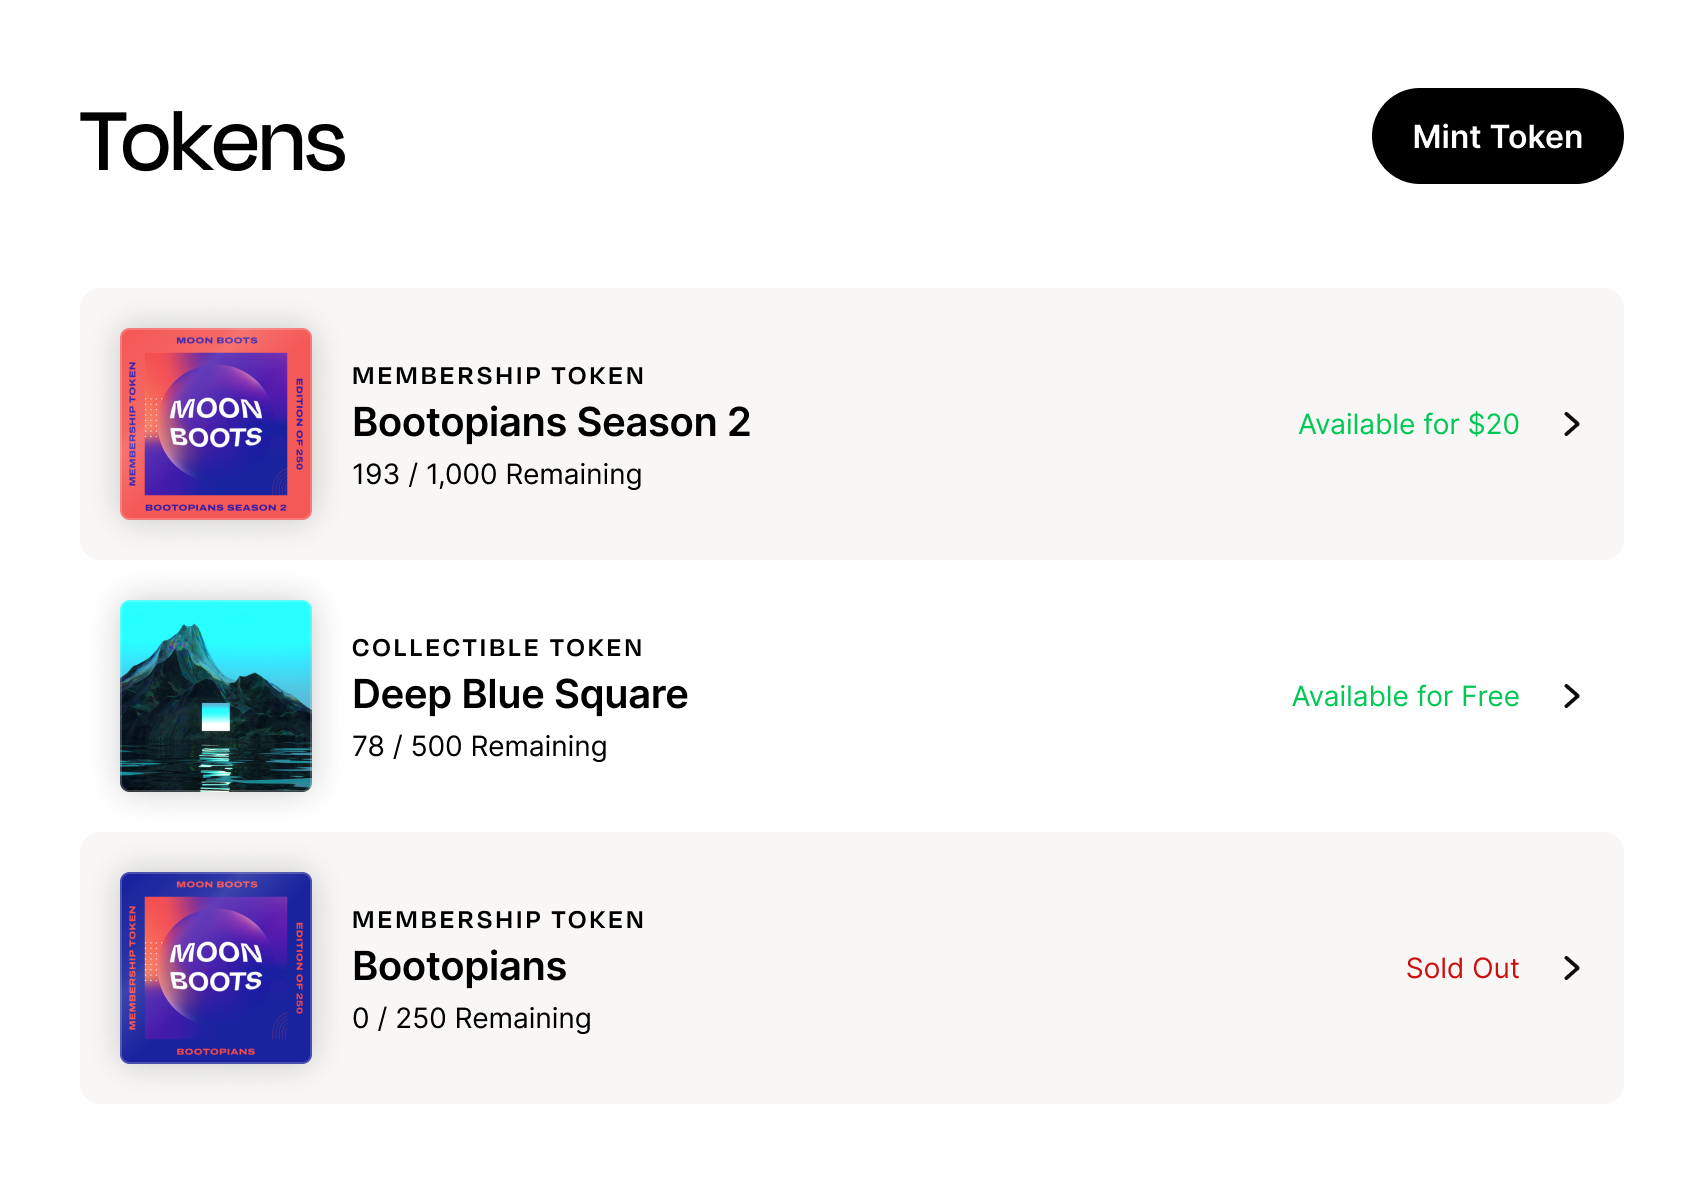Click the 'Available for Free' status text
The height and width of the screenshot is (1184, 1704).
pyautogui.click(x=1405, y=696)
